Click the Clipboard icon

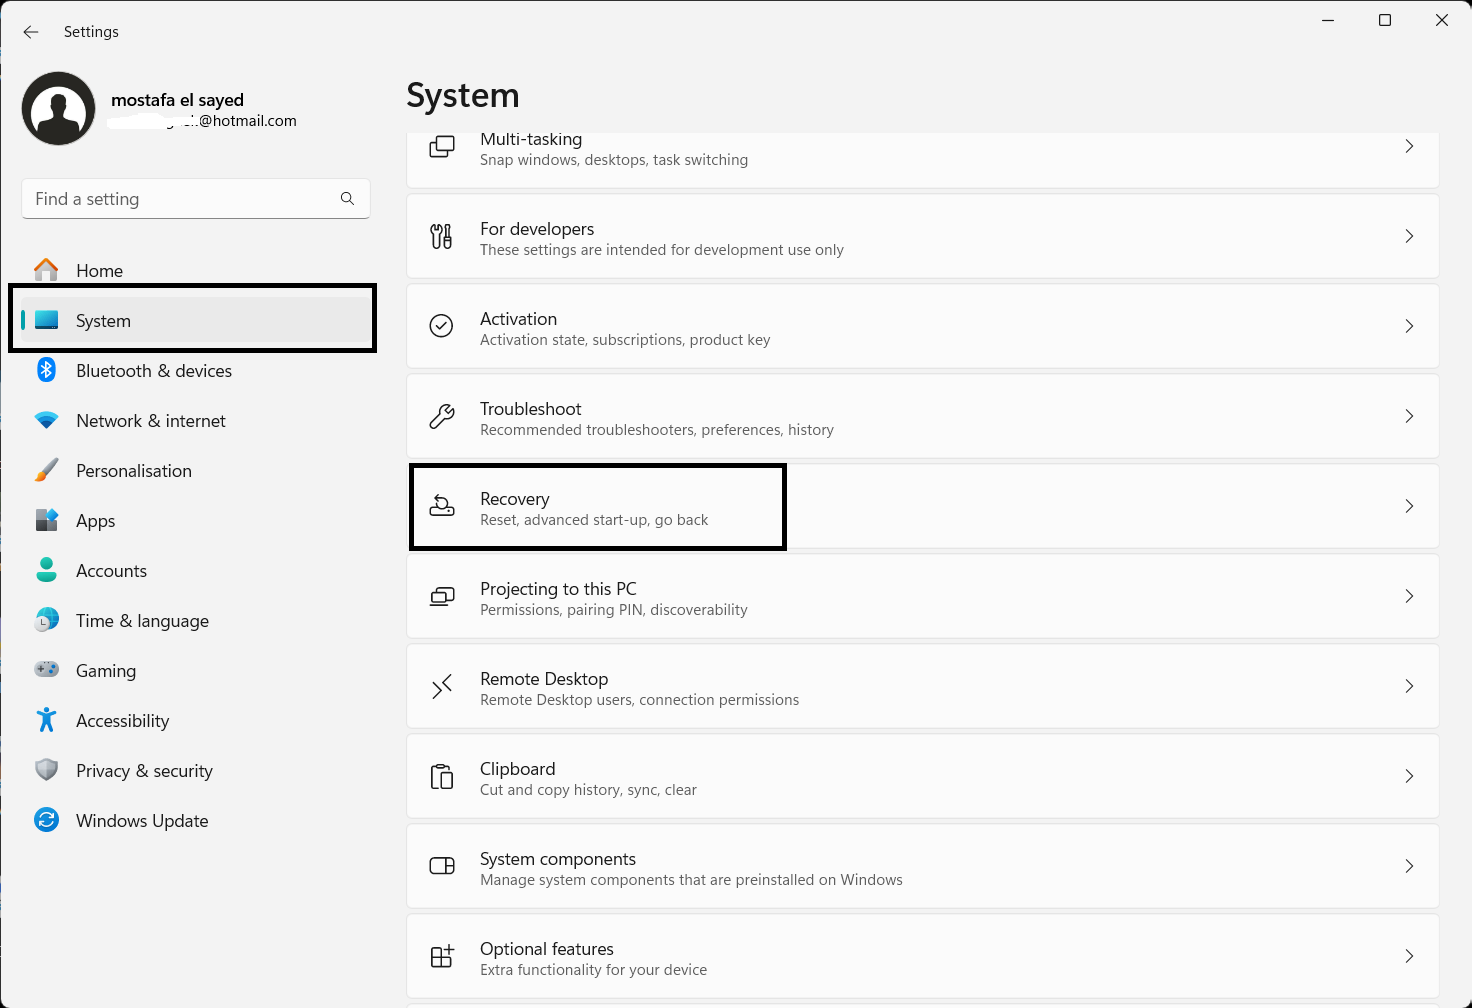[442, 776]
